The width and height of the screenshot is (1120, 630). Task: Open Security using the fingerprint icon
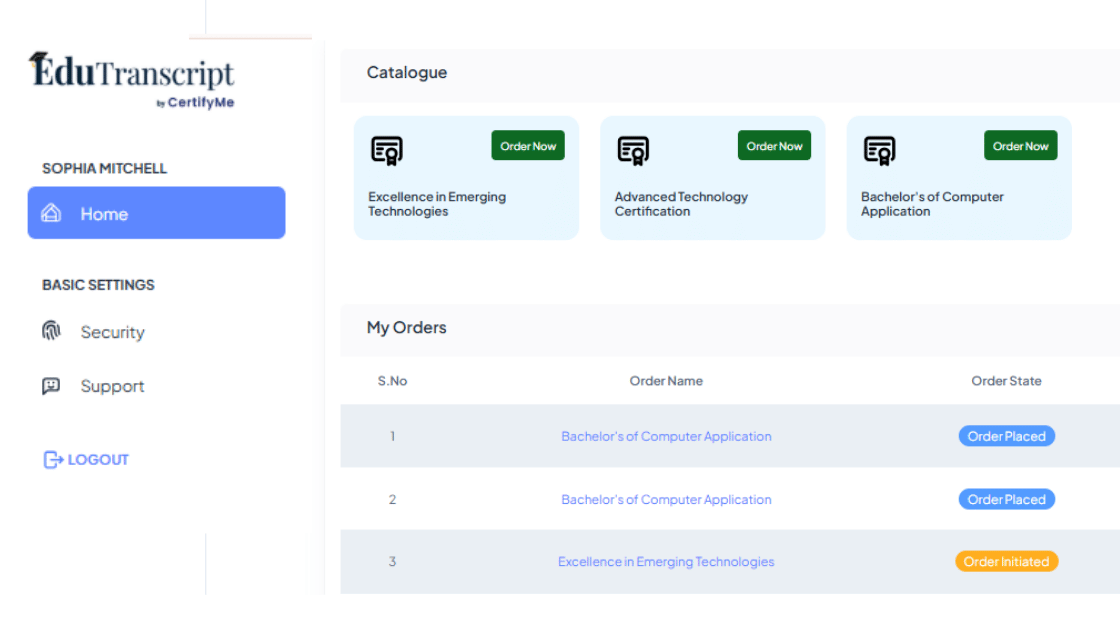(52, 331)
